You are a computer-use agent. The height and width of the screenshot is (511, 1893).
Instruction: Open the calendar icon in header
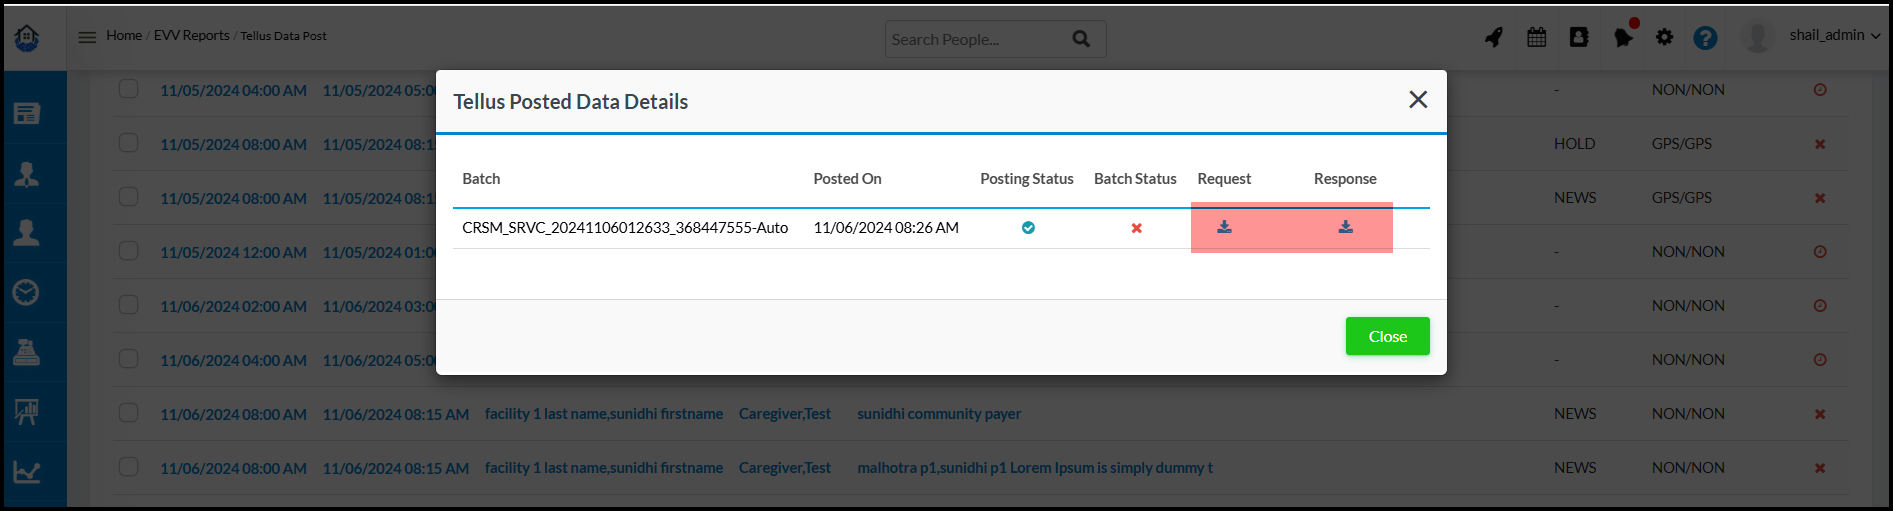(1536, 38)
